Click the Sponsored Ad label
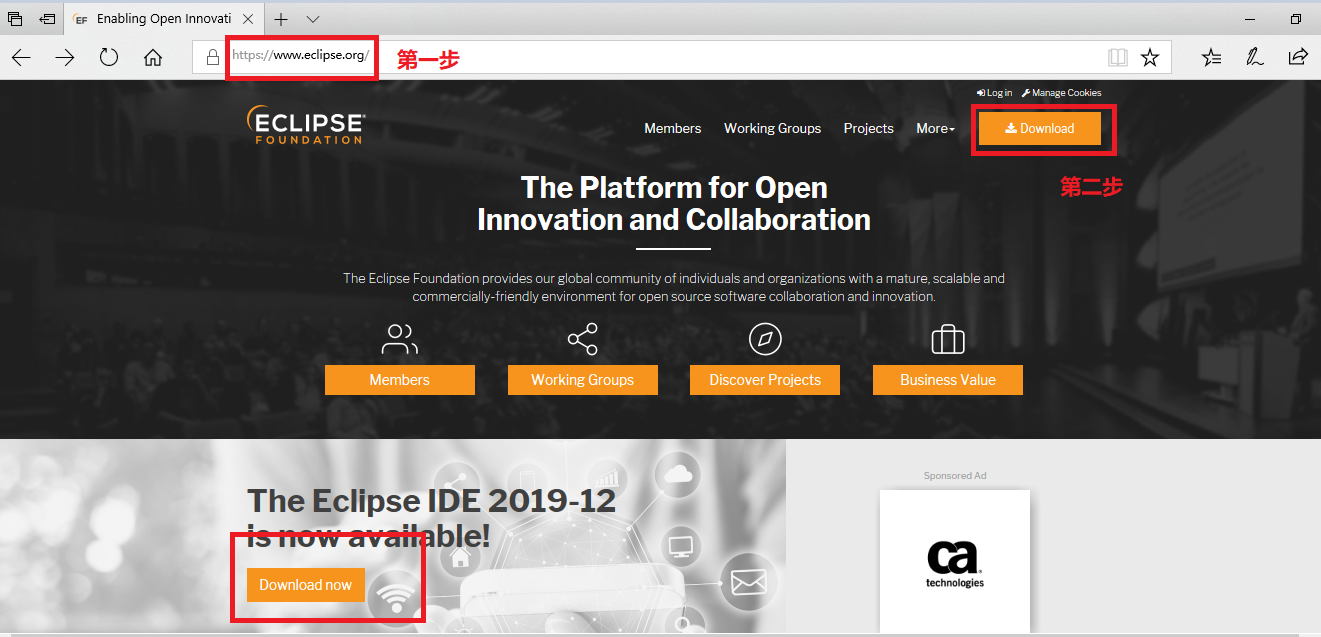The image size is (1321, 637). 955,476
